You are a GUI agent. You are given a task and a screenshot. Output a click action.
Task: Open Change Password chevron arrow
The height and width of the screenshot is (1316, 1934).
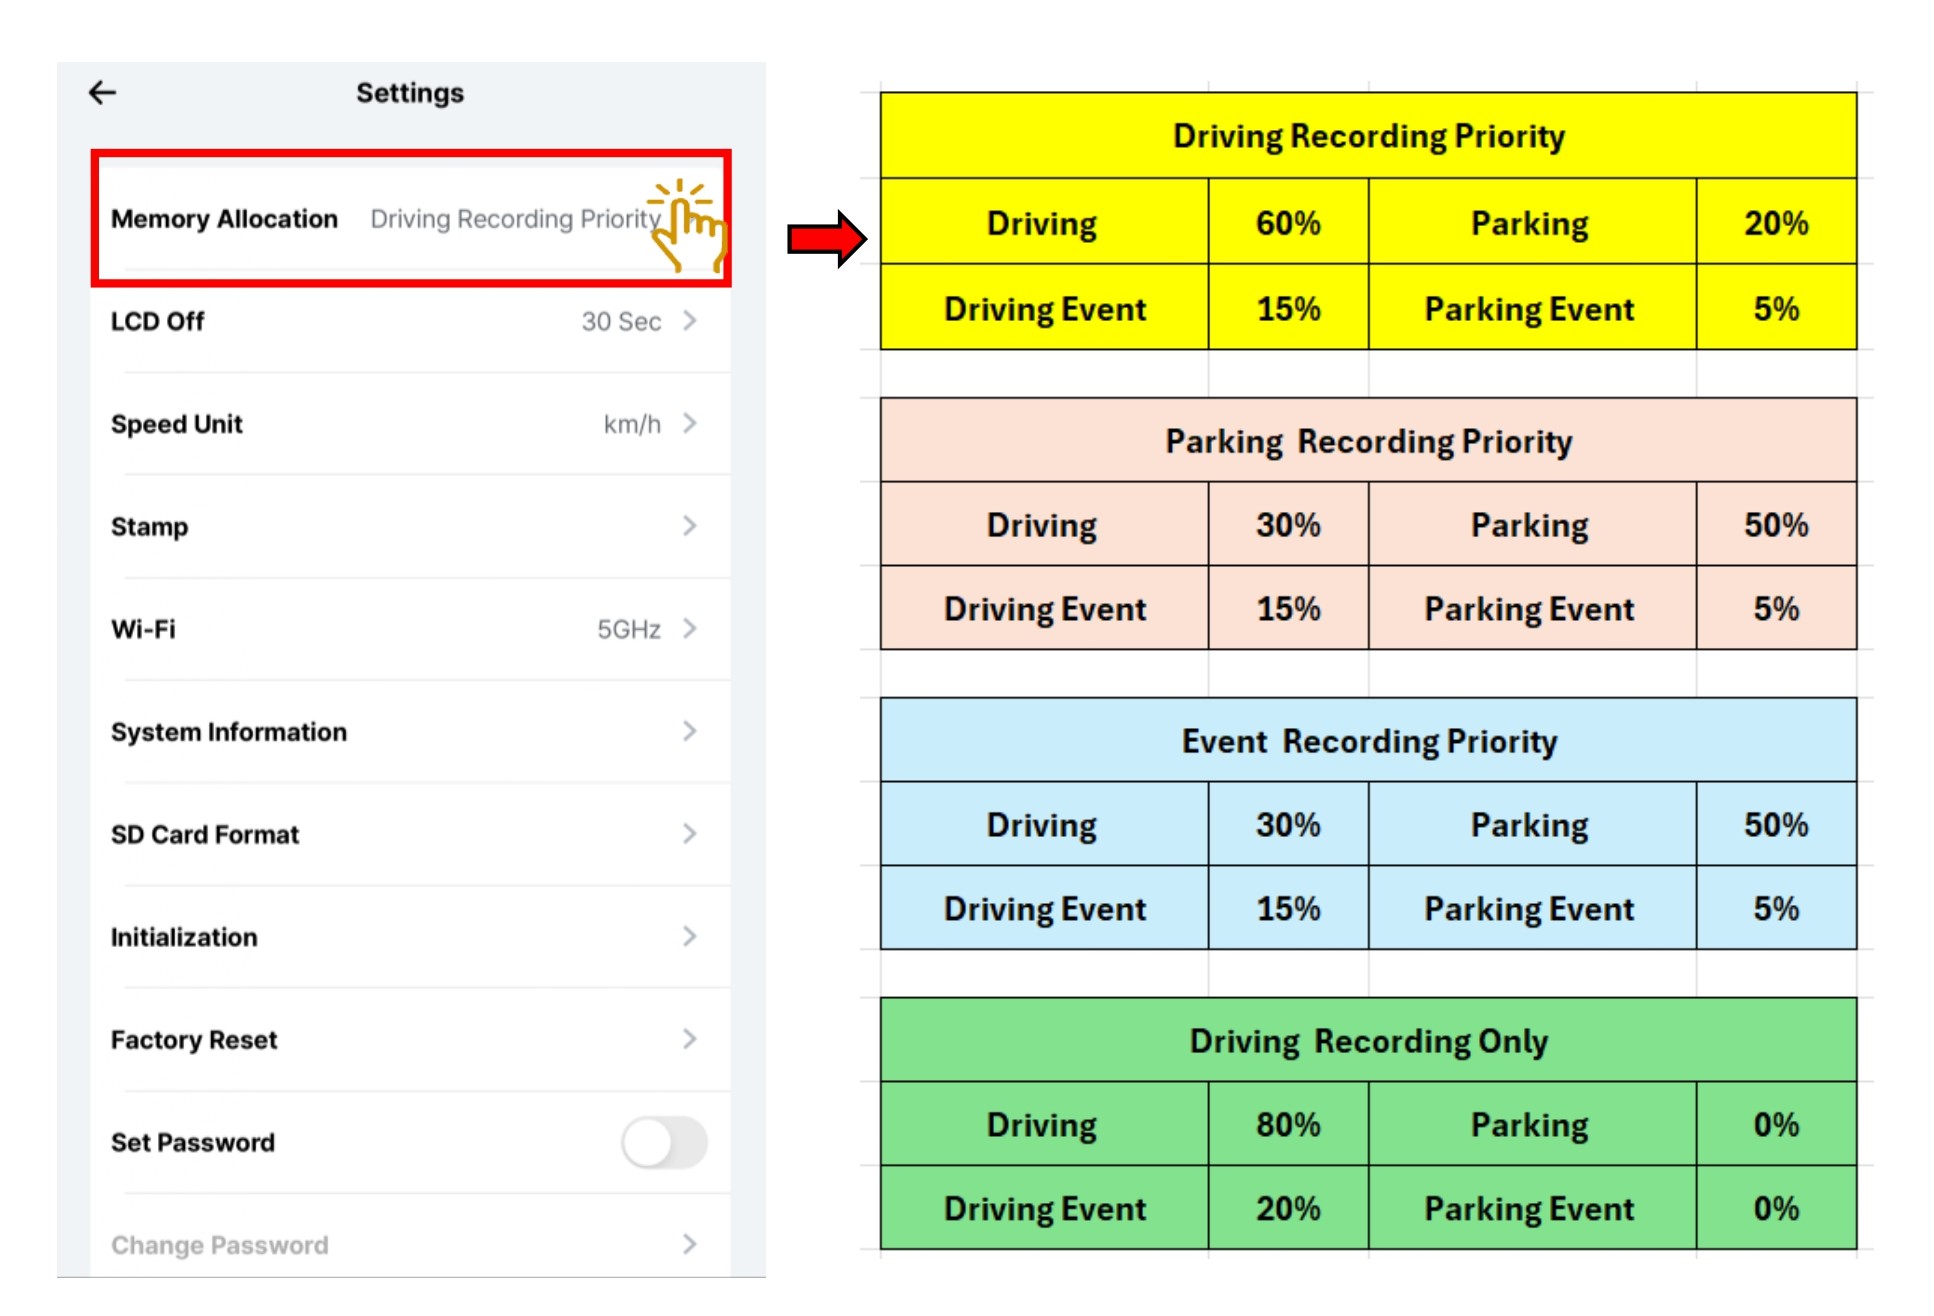tap(690, 1244)
